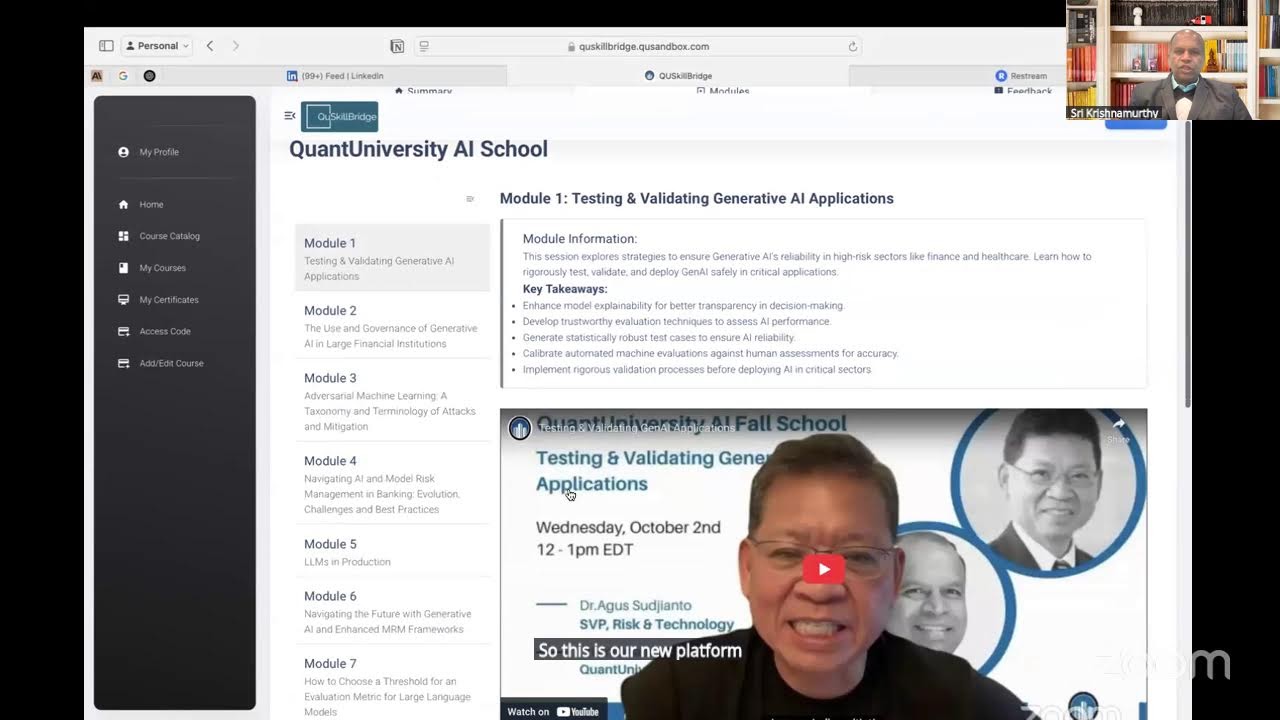The image size is (1280, 720).
Task: Select Module 2 Use and Governance
Action: coord(392,326)
